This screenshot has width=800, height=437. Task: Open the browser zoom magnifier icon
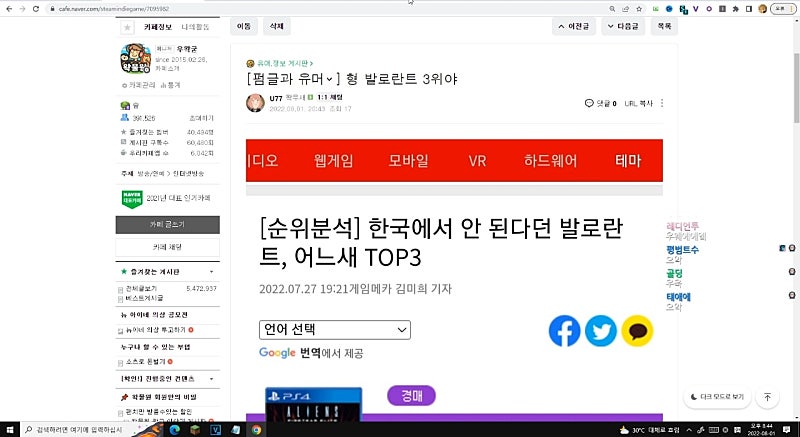click(x=612, y=9)
